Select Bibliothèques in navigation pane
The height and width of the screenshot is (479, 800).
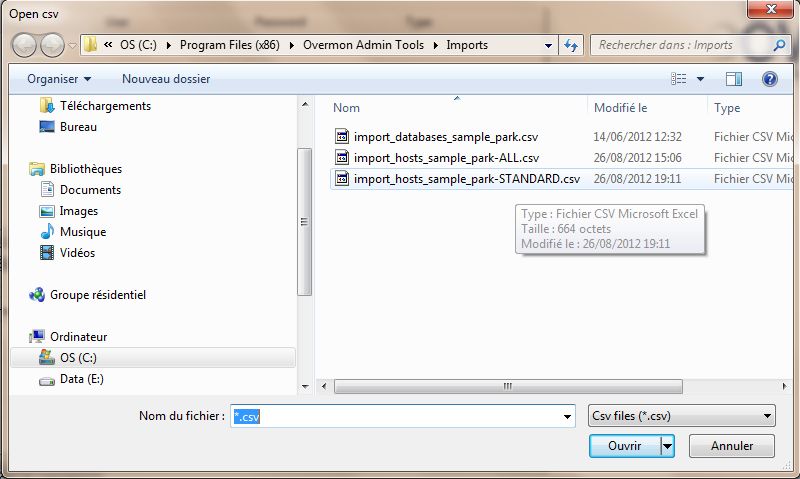86,169
